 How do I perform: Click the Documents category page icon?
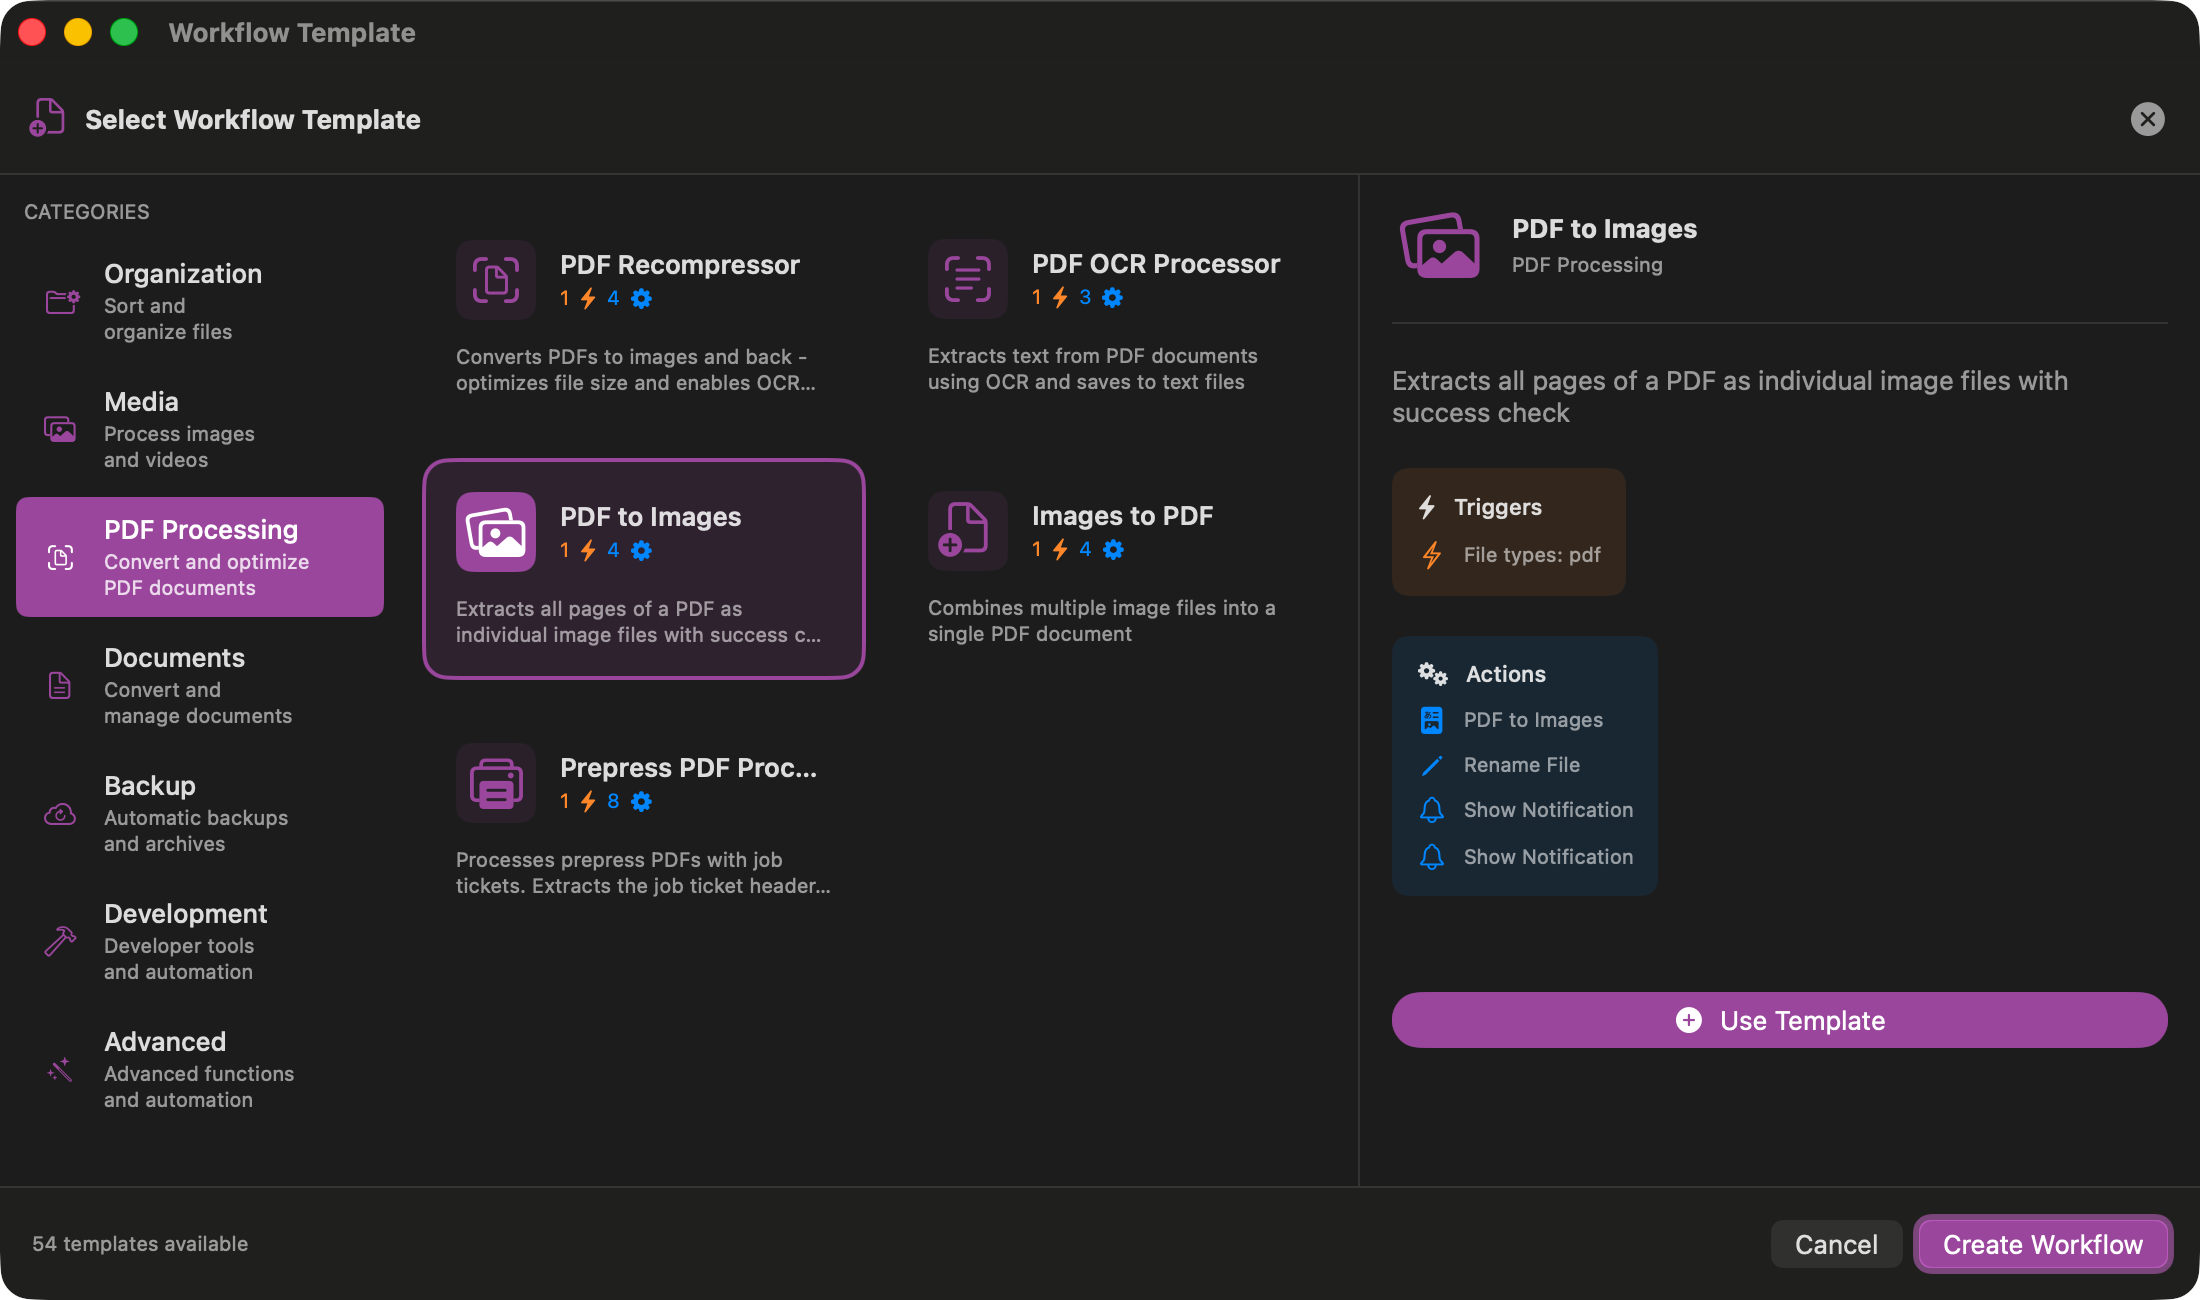(x=60, y=685)
